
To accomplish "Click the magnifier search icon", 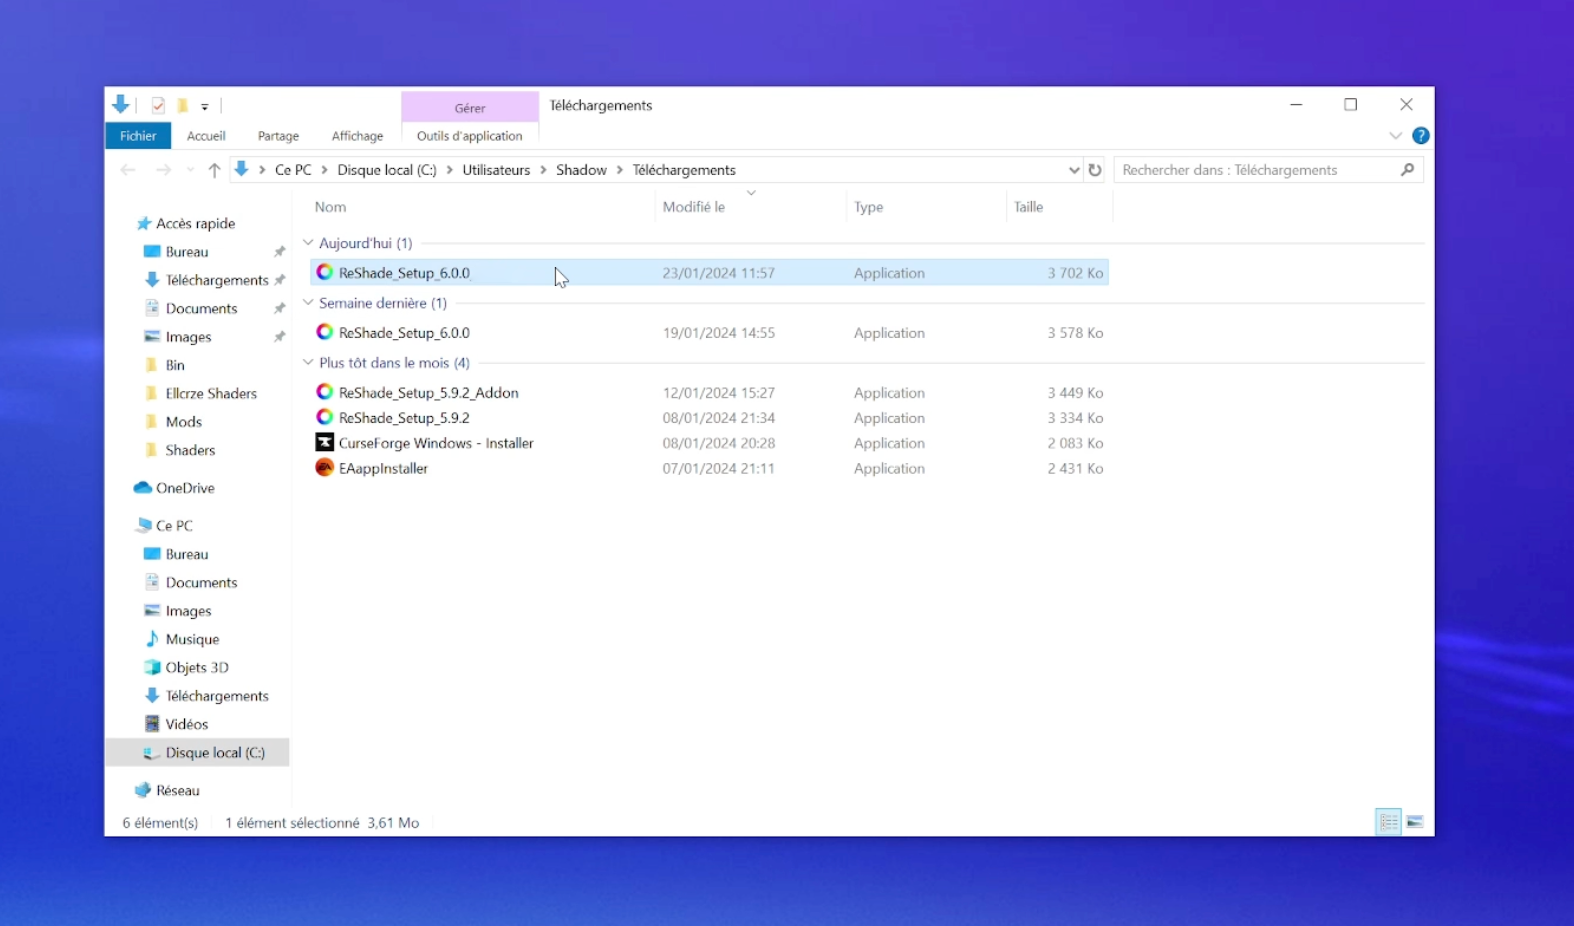I will (x=1407, y=170).
